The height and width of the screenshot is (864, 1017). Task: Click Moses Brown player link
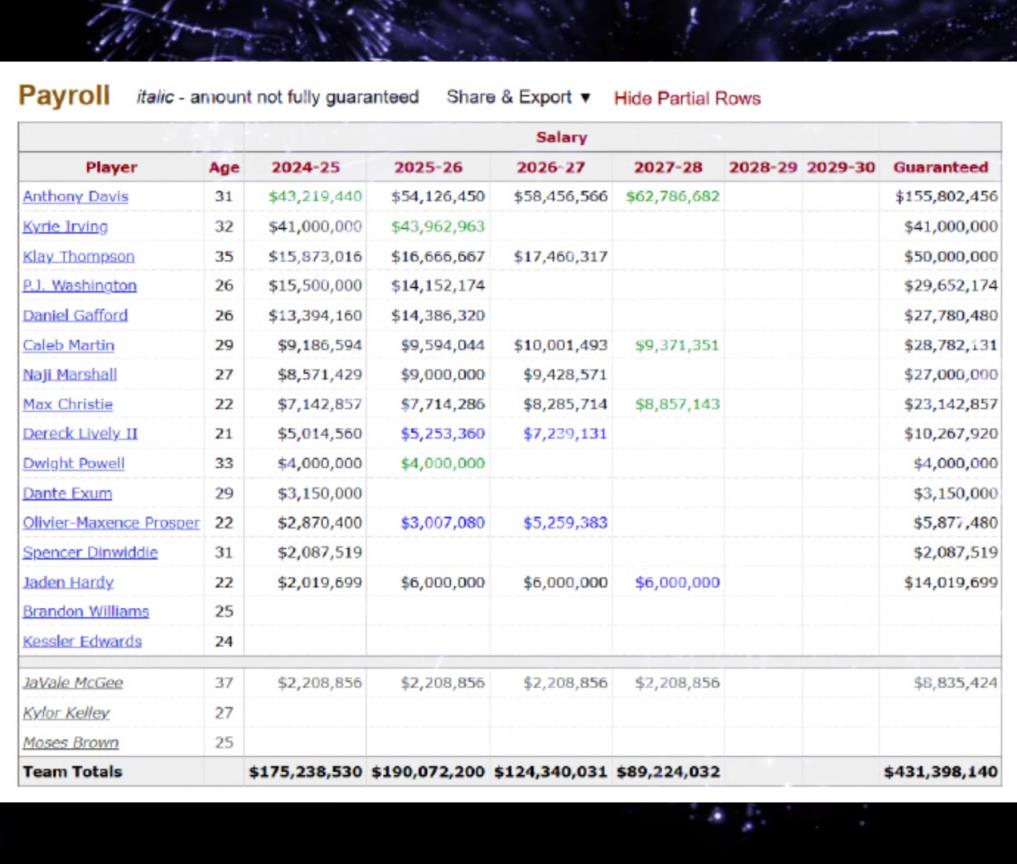point(70,742)
